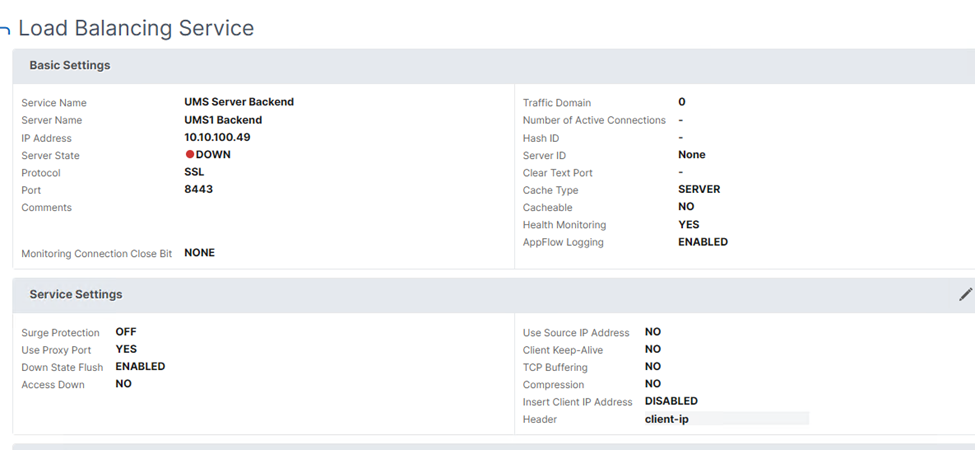Click the SSL protocol value

194,172
